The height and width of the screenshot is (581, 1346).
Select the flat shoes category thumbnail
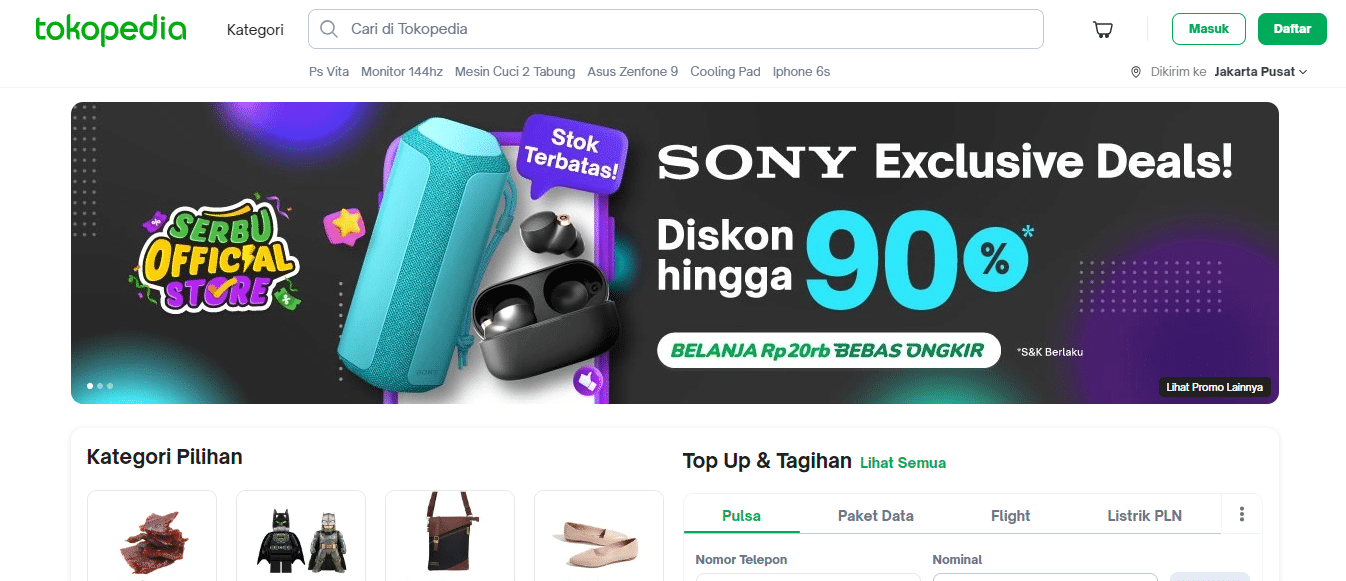coord(598,536)
